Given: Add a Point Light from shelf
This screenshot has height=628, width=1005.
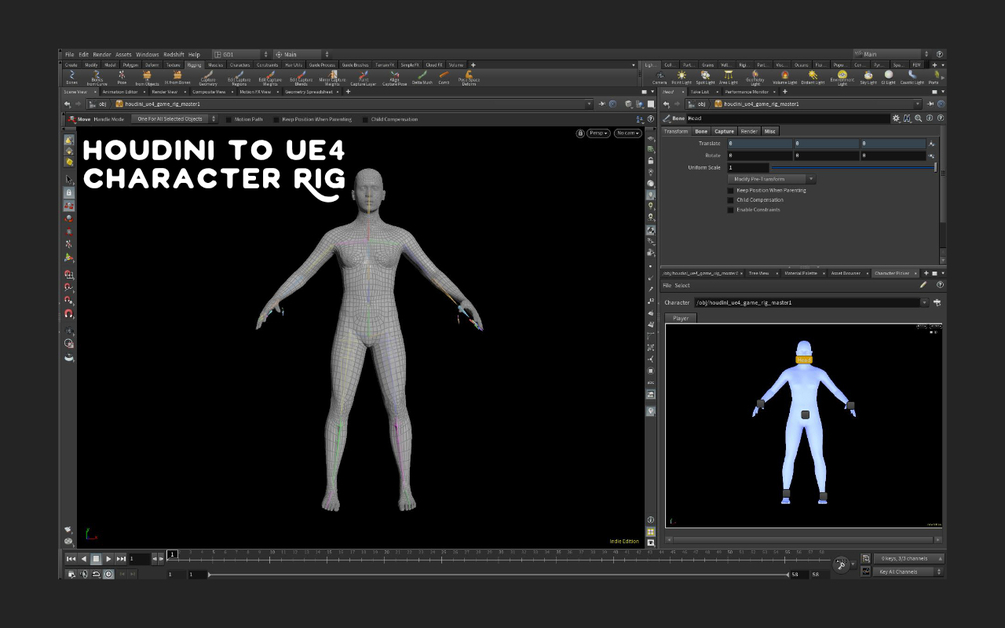Looking at the screenshot, I should pos(681,78).
